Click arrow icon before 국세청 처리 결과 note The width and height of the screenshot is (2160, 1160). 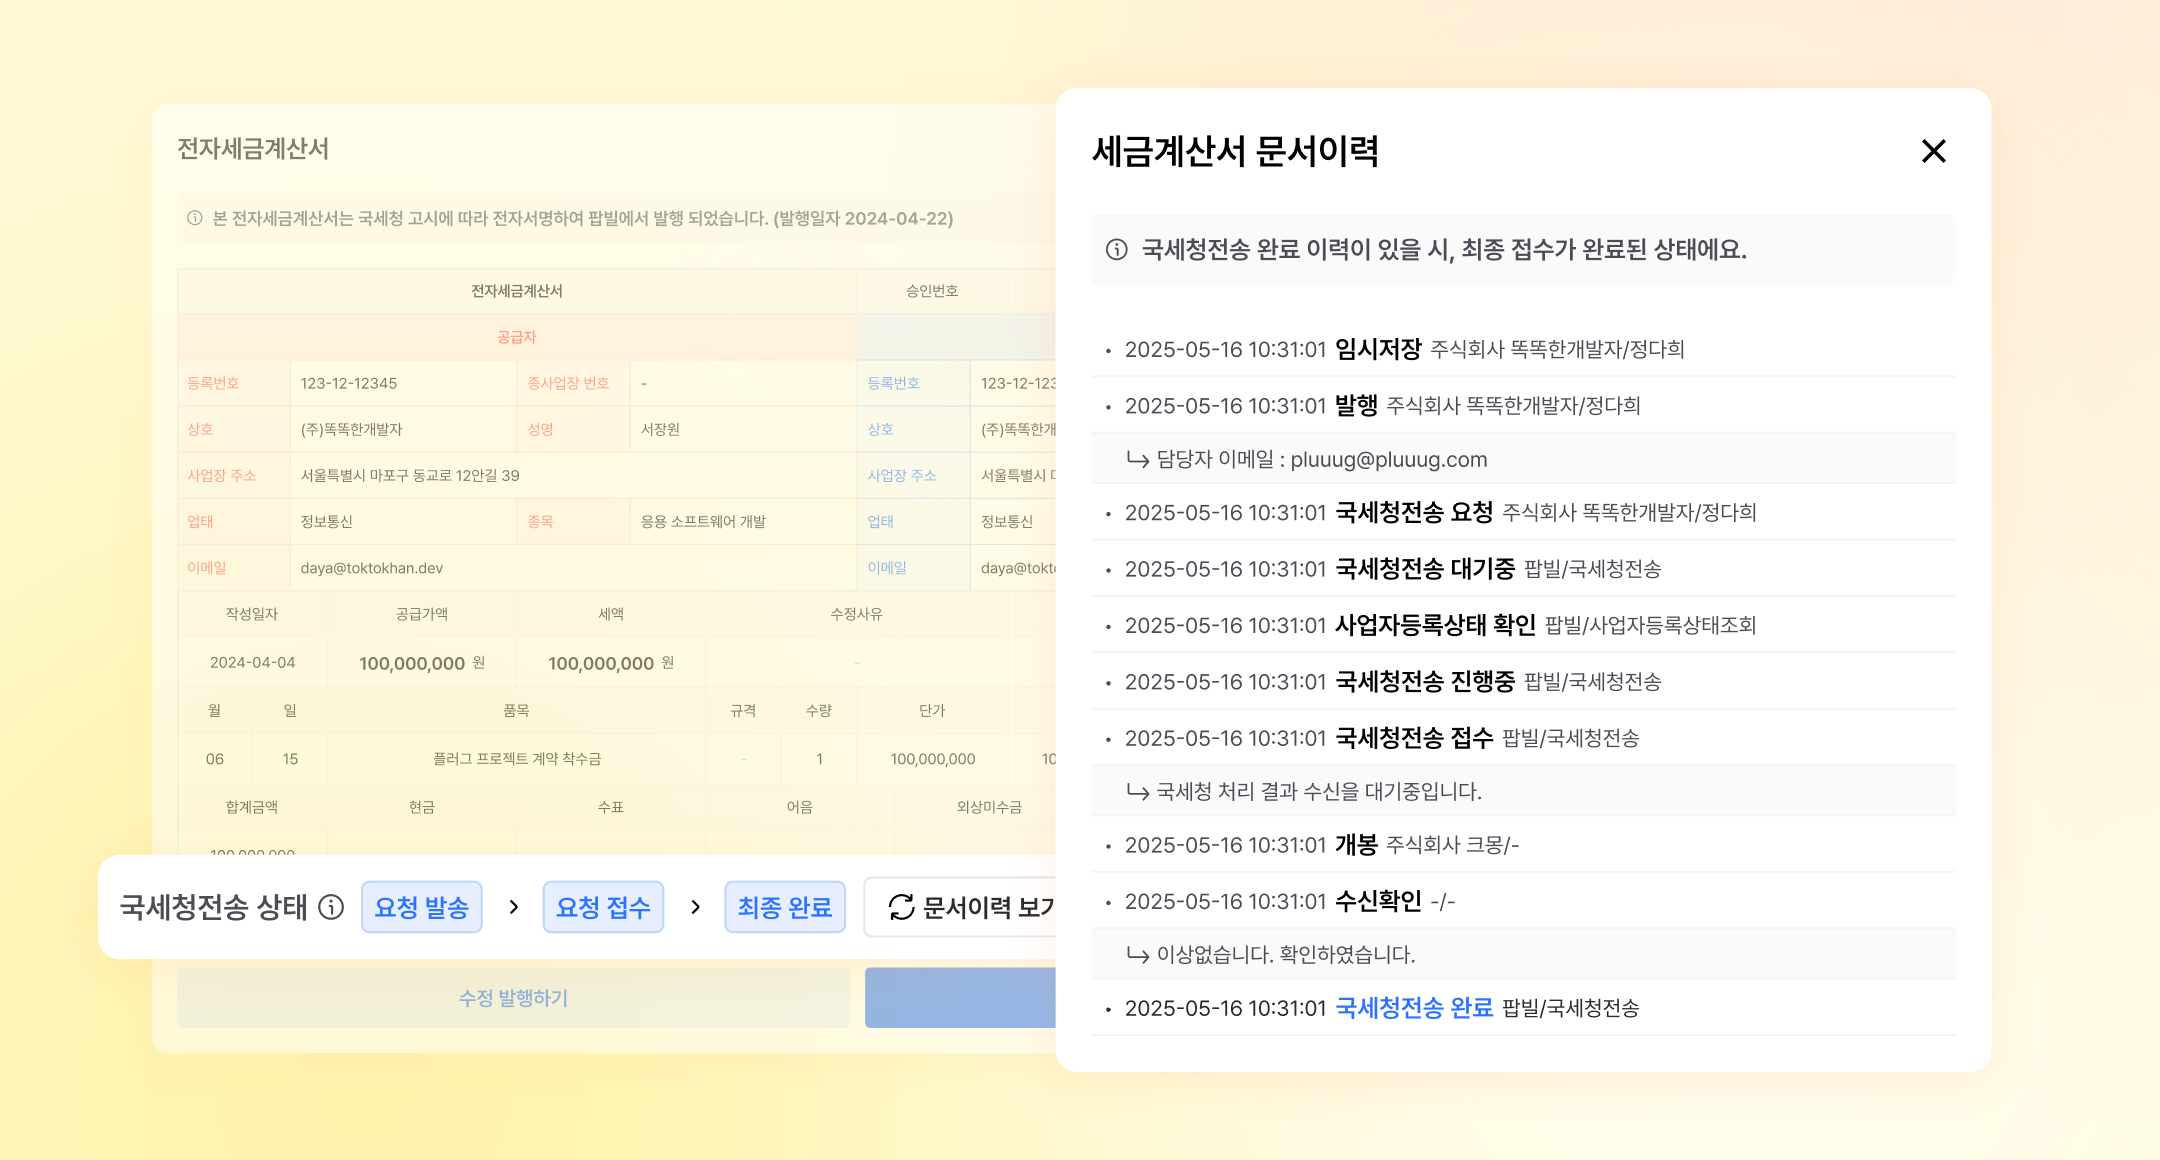pos(1137,791)
